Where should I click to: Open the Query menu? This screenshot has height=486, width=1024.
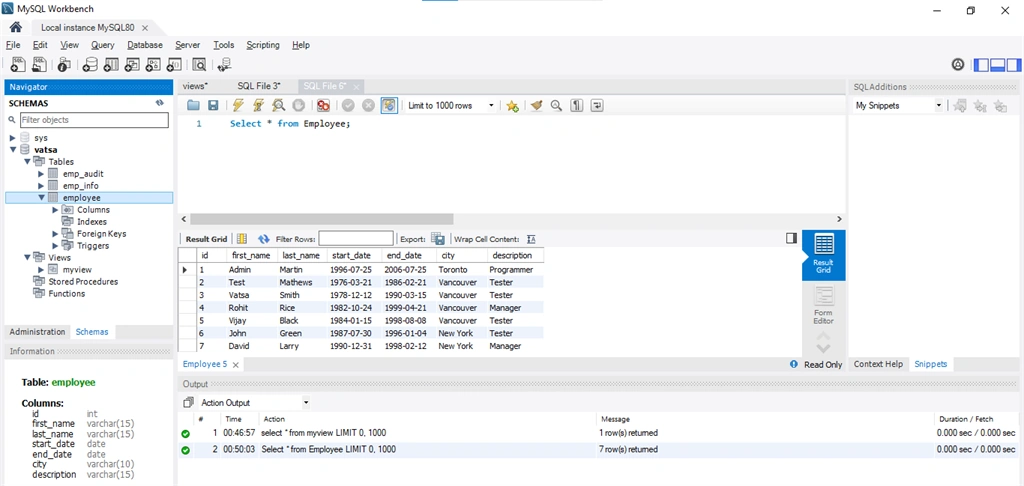[103, 45]
